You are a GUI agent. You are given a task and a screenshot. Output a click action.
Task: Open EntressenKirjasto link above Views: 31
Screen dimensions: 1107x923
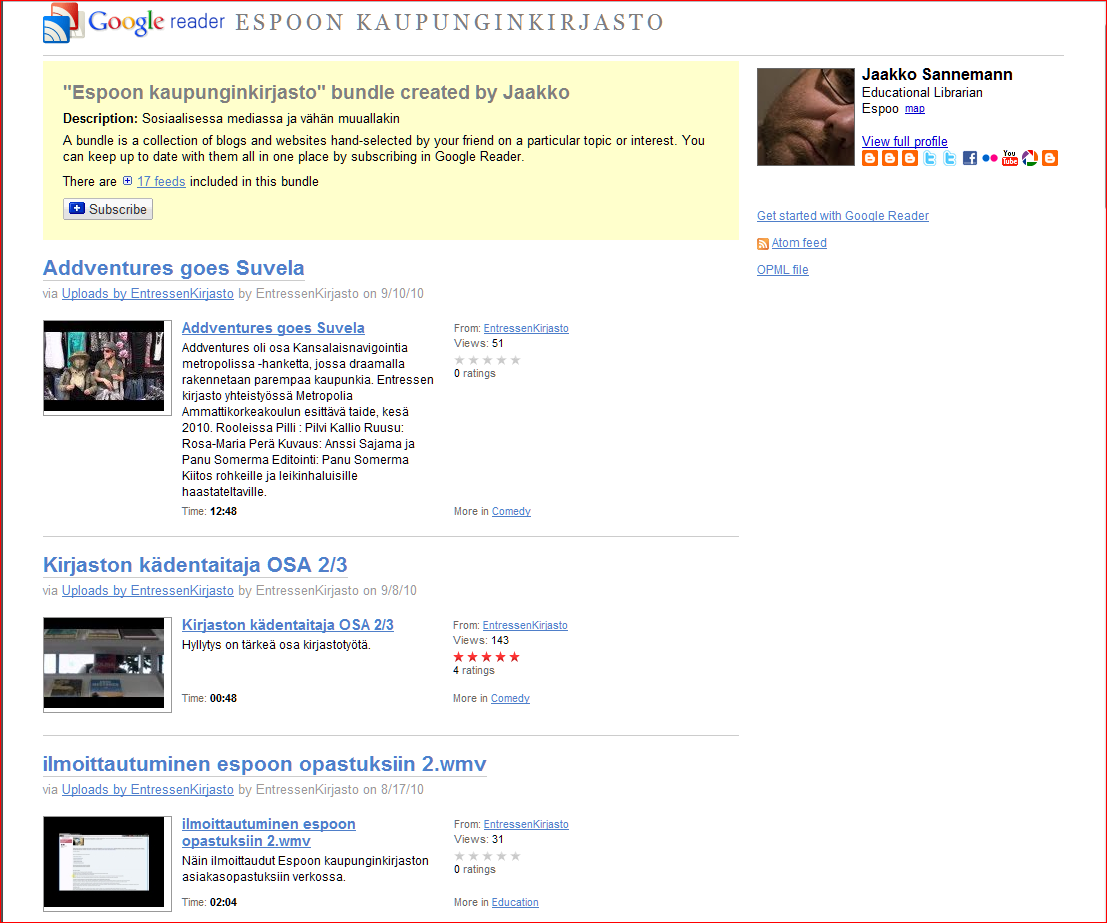pyautogui.click(x=526, y=824)
